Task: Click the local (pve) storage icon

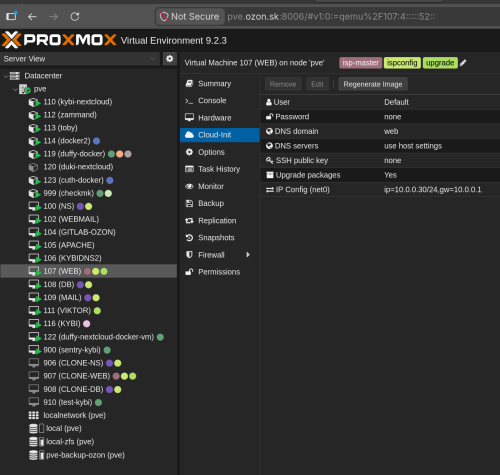Action: [x=36, y=428]
